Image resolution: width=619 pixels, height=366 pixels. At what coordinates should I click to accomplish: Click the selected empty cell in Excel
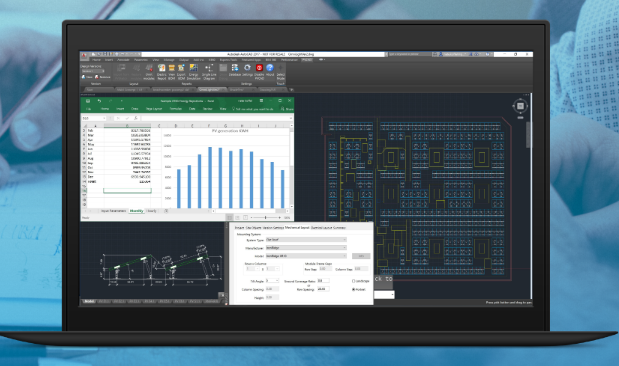(x=127, y=191)
